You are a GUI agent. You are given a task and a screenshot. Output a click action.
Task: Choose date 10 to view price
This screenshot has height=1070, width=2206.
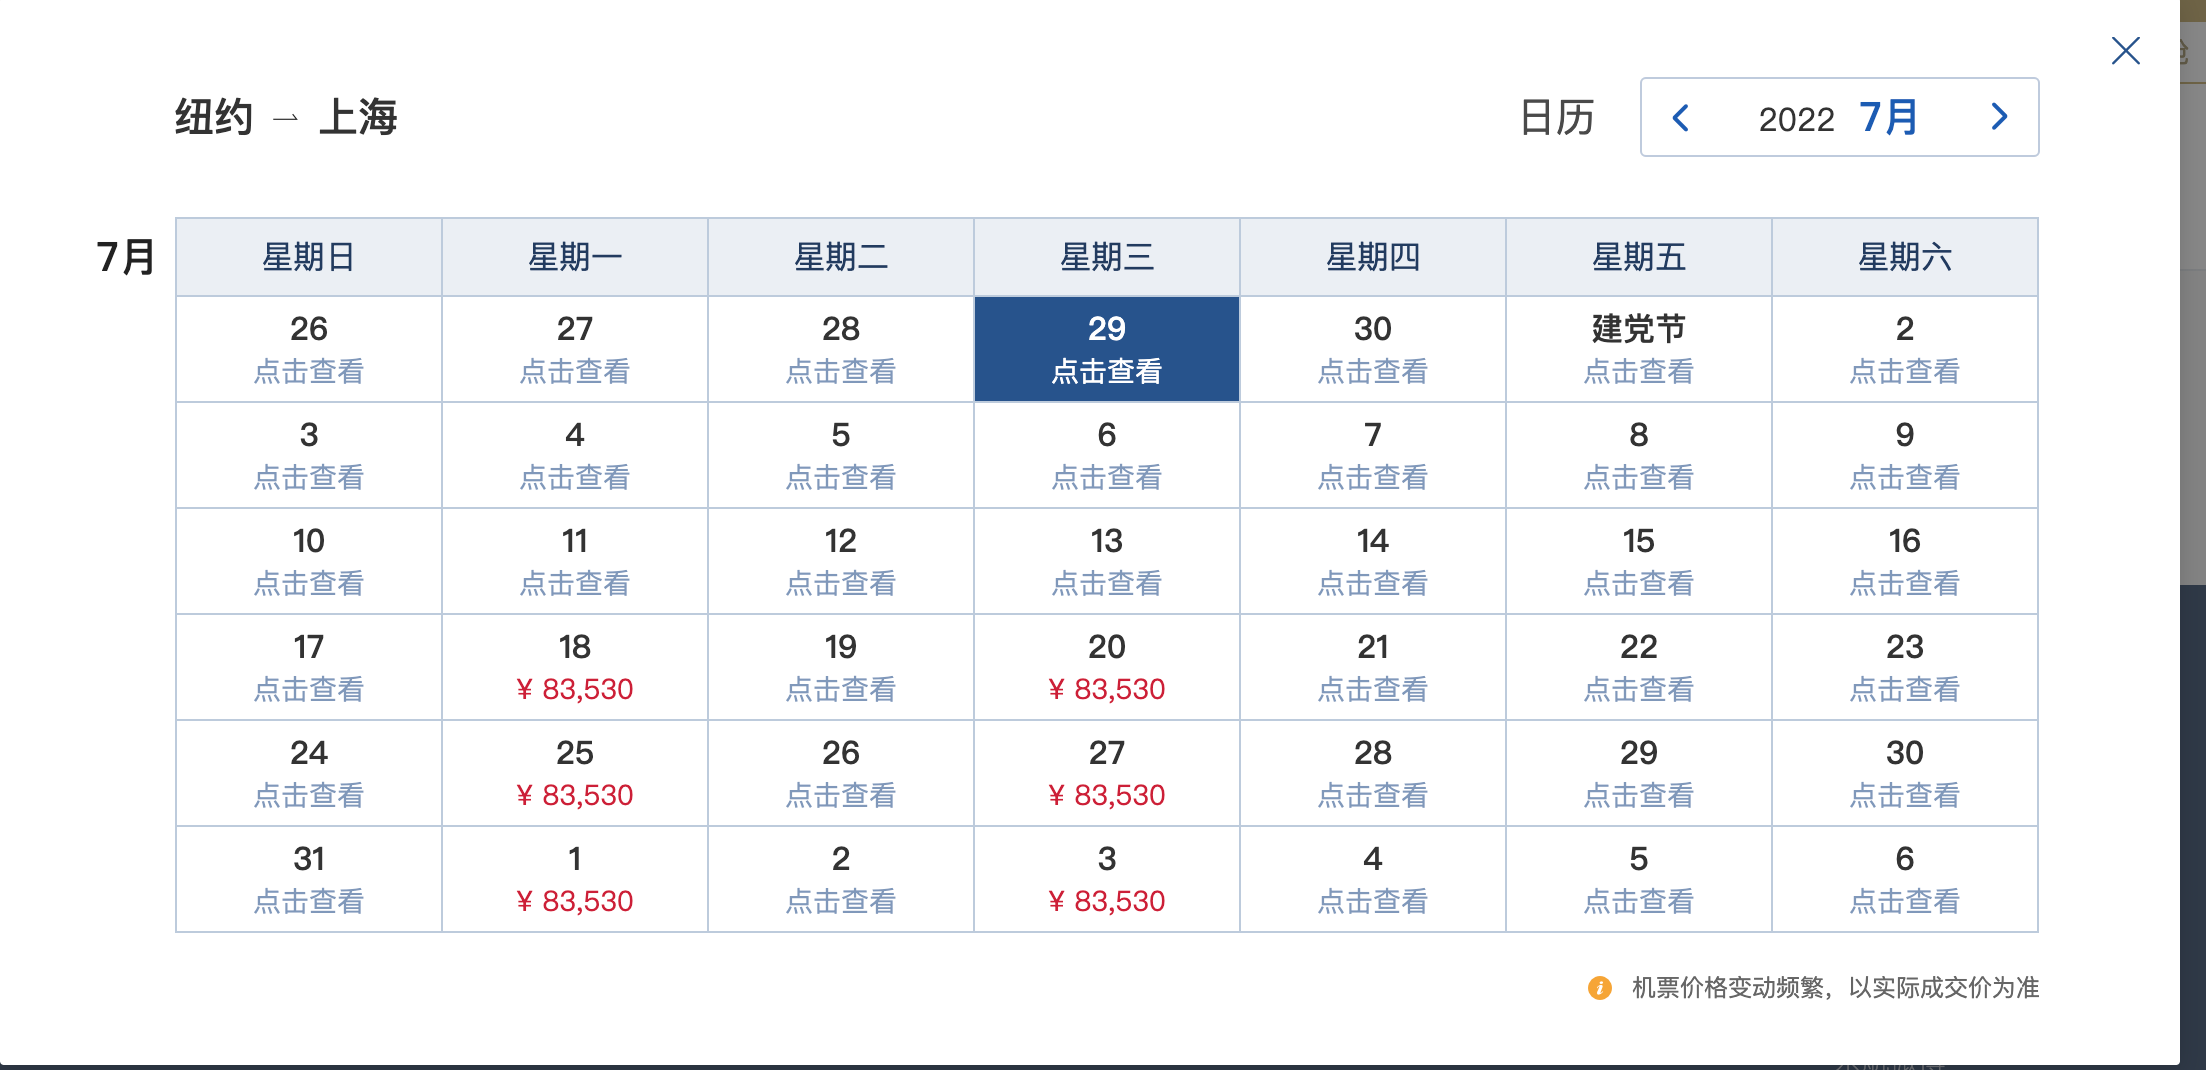[x=309, y=561]
